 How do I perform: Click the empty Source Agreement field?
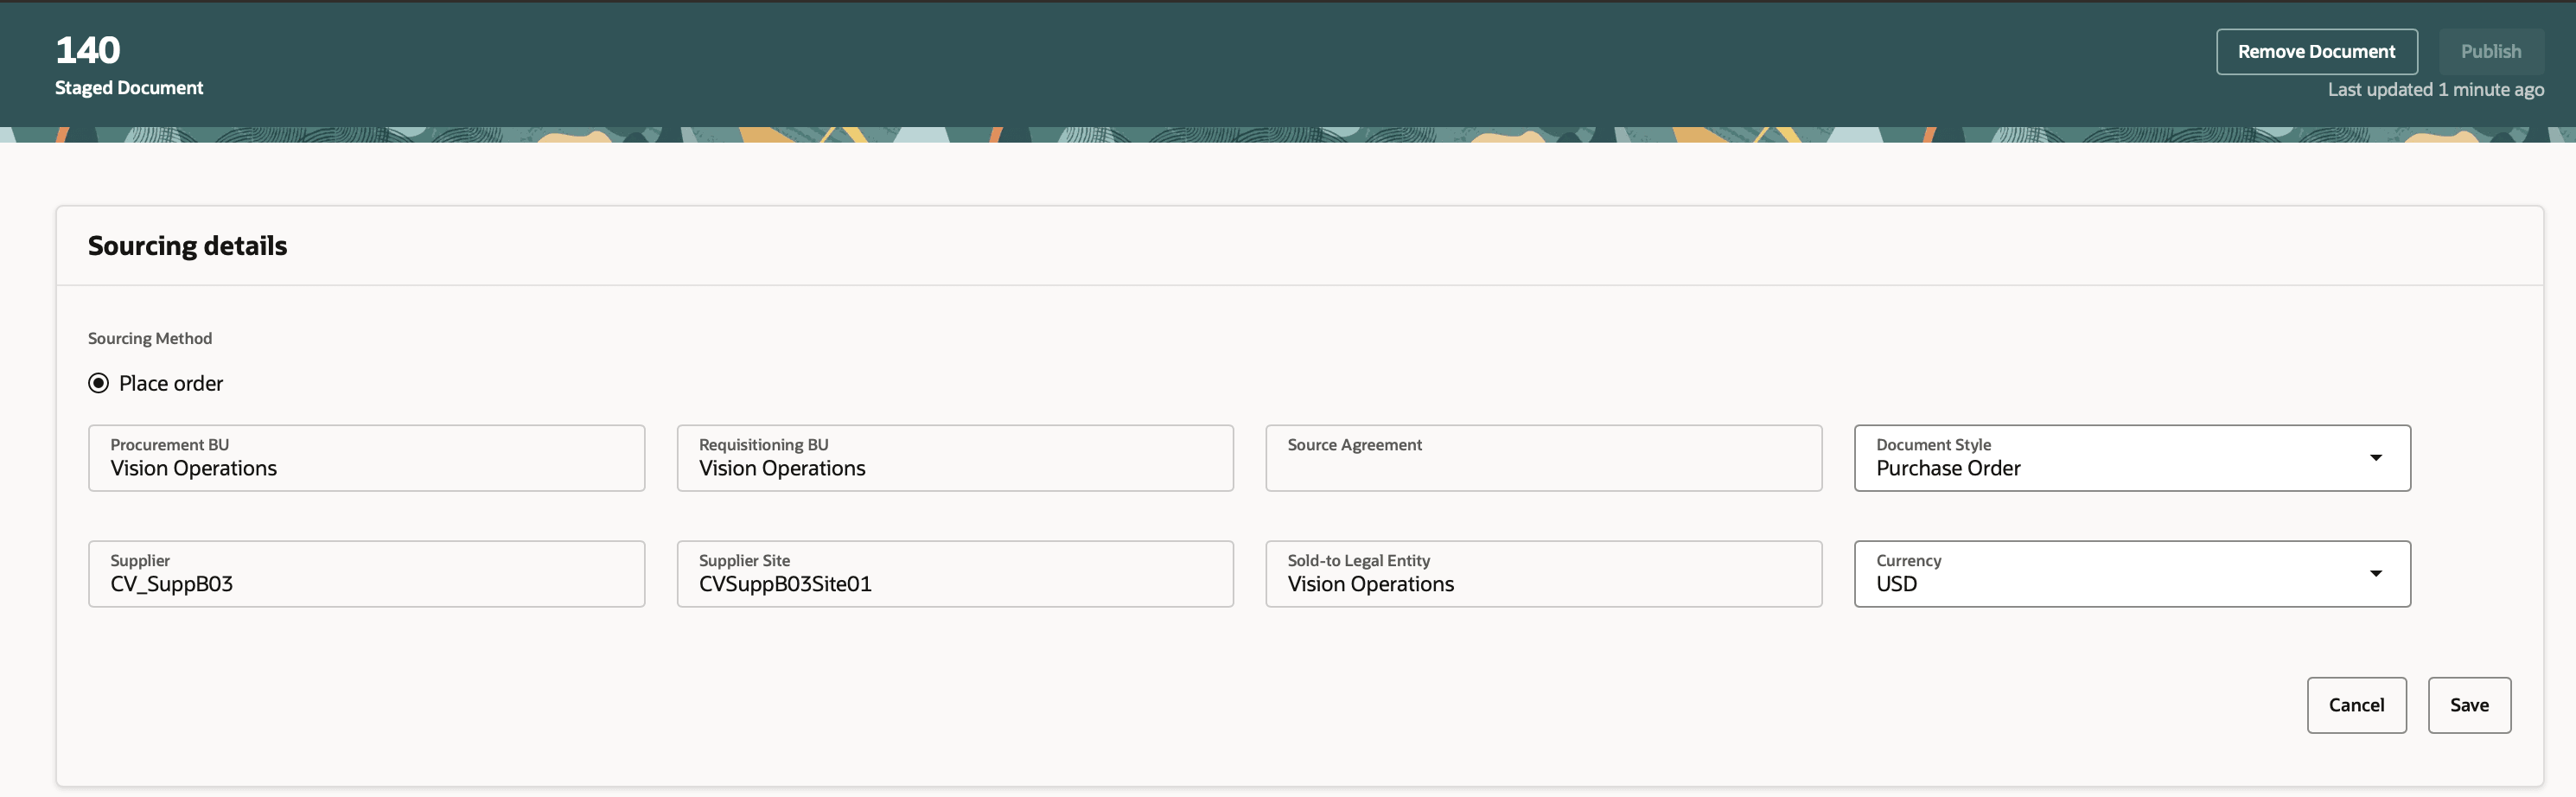click(1543, 458)
